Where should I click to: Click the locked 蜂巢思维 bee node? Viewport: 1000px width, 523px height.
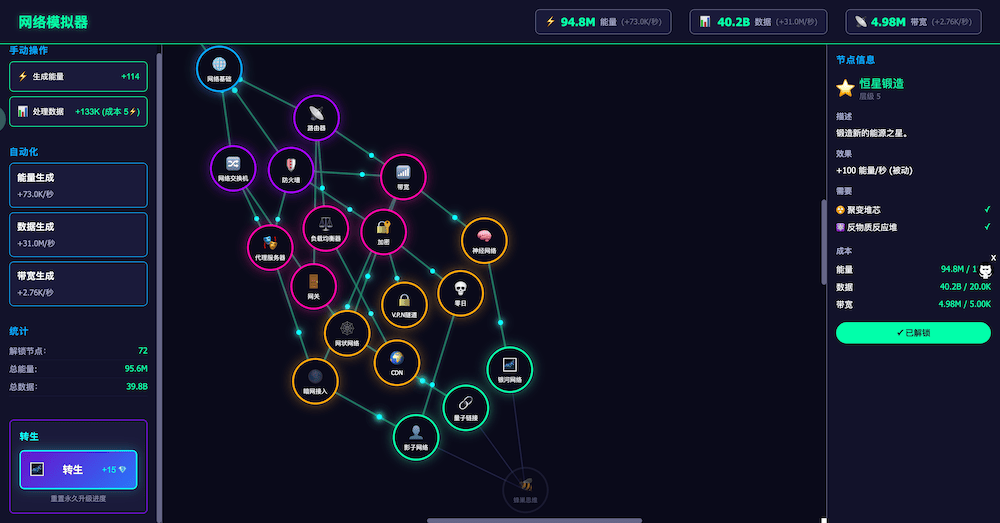525,489
